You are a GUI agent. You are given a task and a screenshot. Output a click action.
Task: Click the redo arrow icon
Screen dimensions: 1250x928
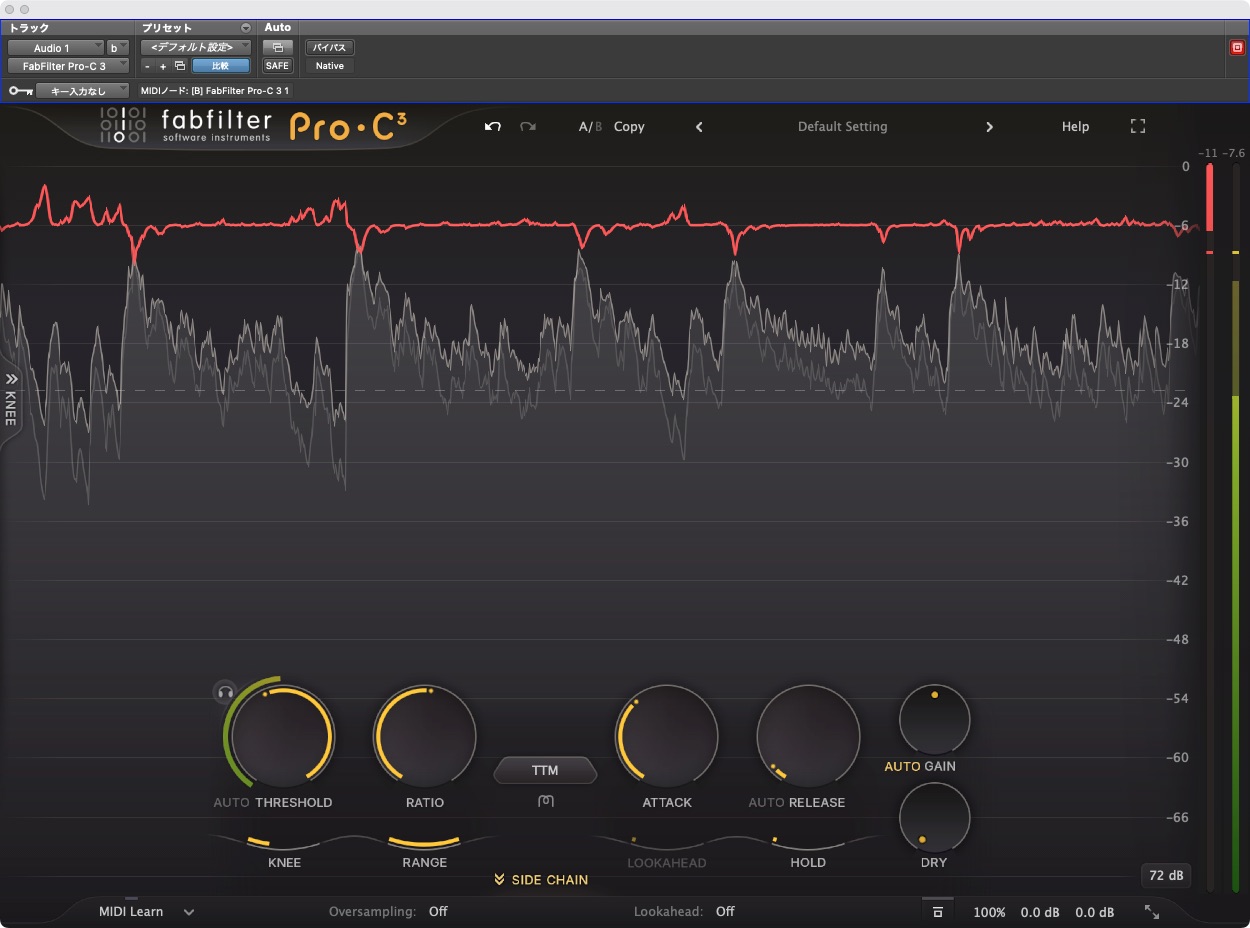click(x=528, y=127)
